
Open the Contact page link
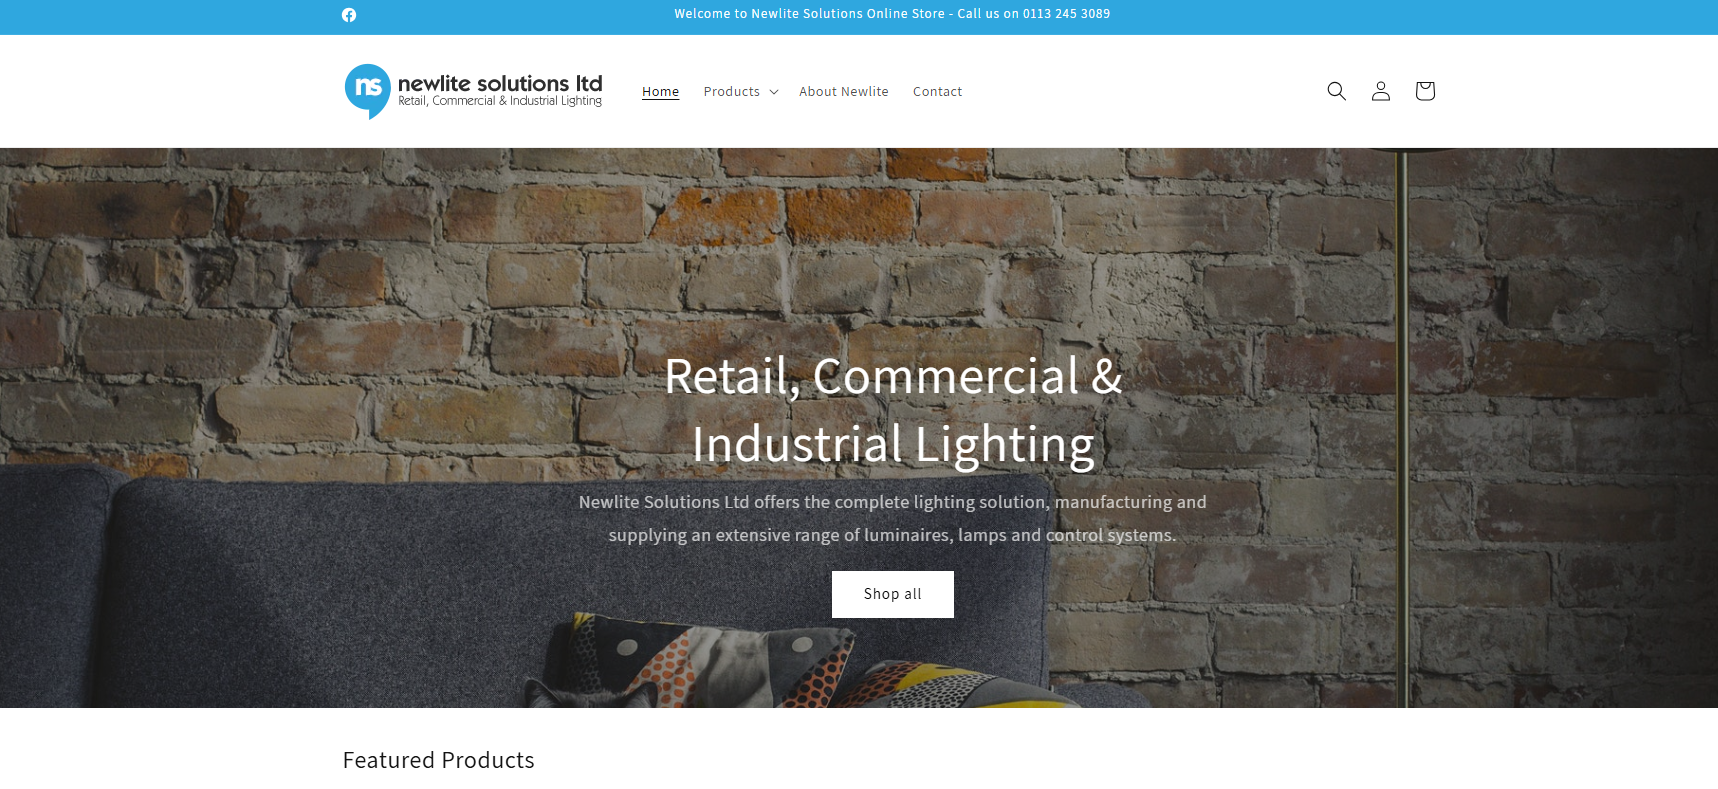point(937,92)
